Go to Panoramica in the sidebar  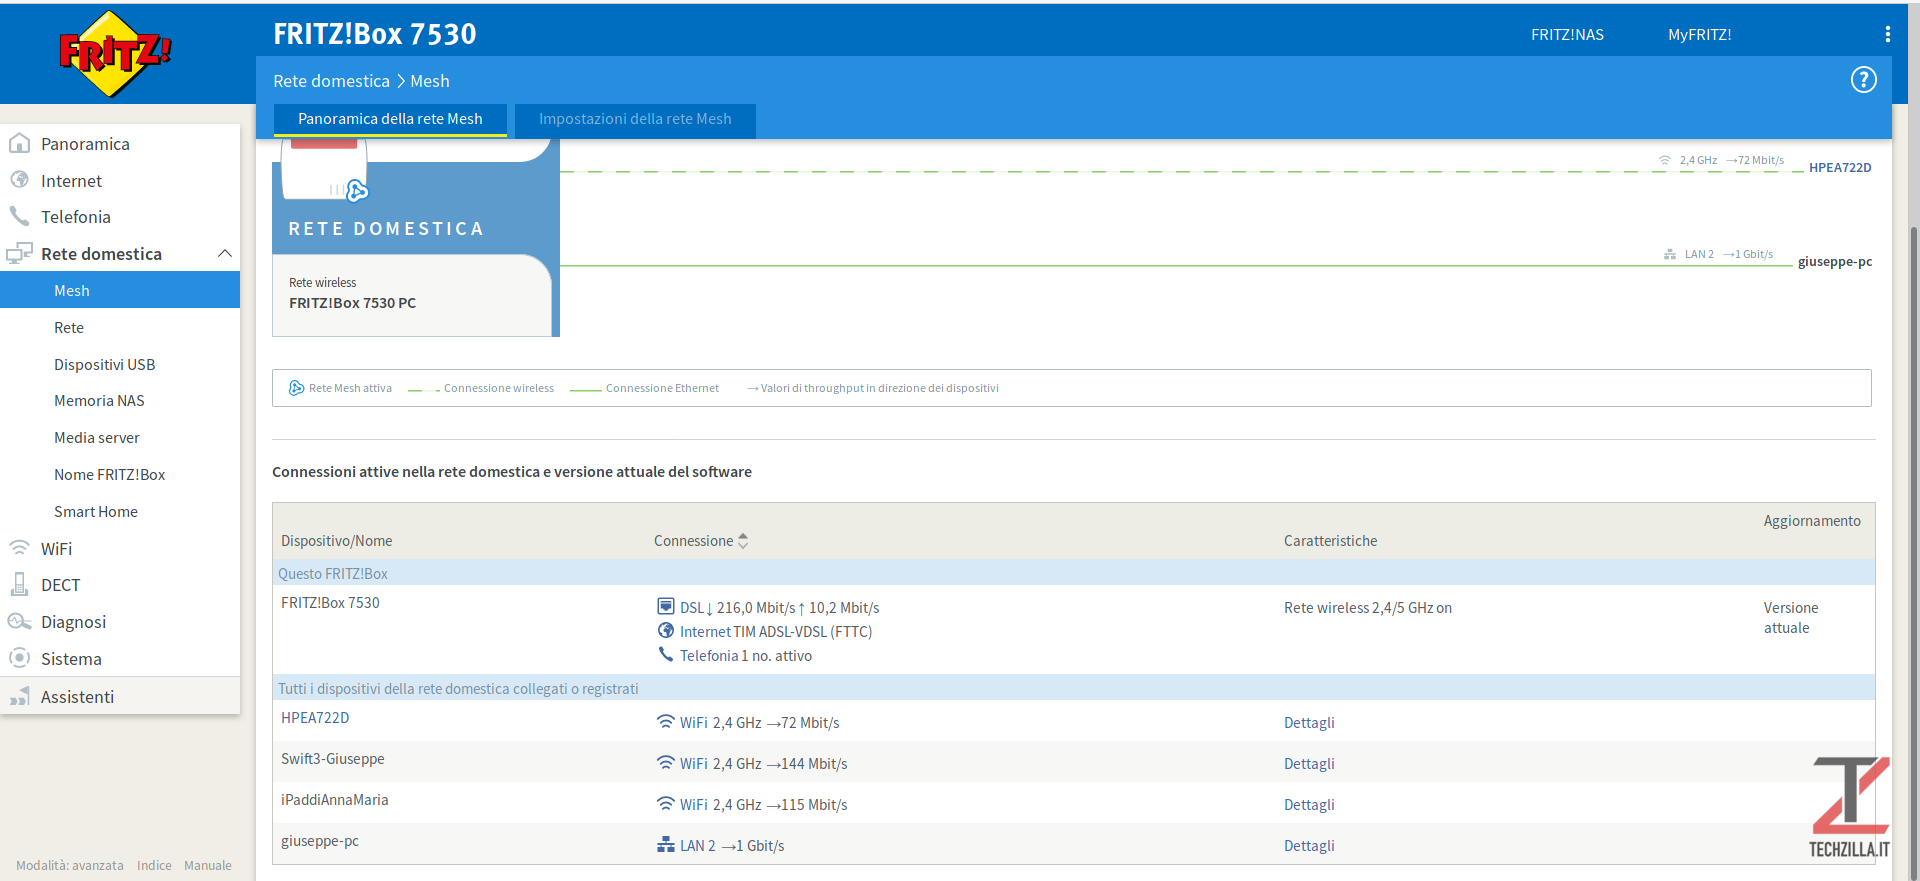(85, 143)
